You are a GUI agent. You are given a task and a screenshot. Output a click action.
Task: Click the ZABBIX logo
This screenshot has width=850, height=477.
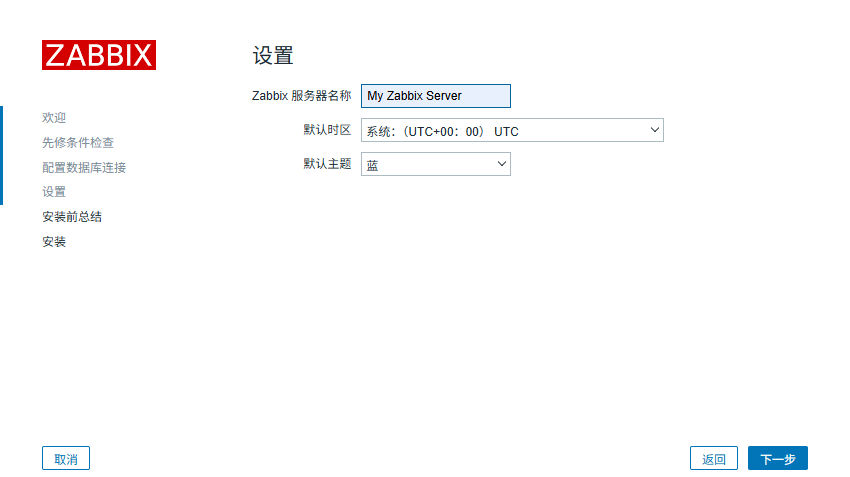[x=99, y=55]
